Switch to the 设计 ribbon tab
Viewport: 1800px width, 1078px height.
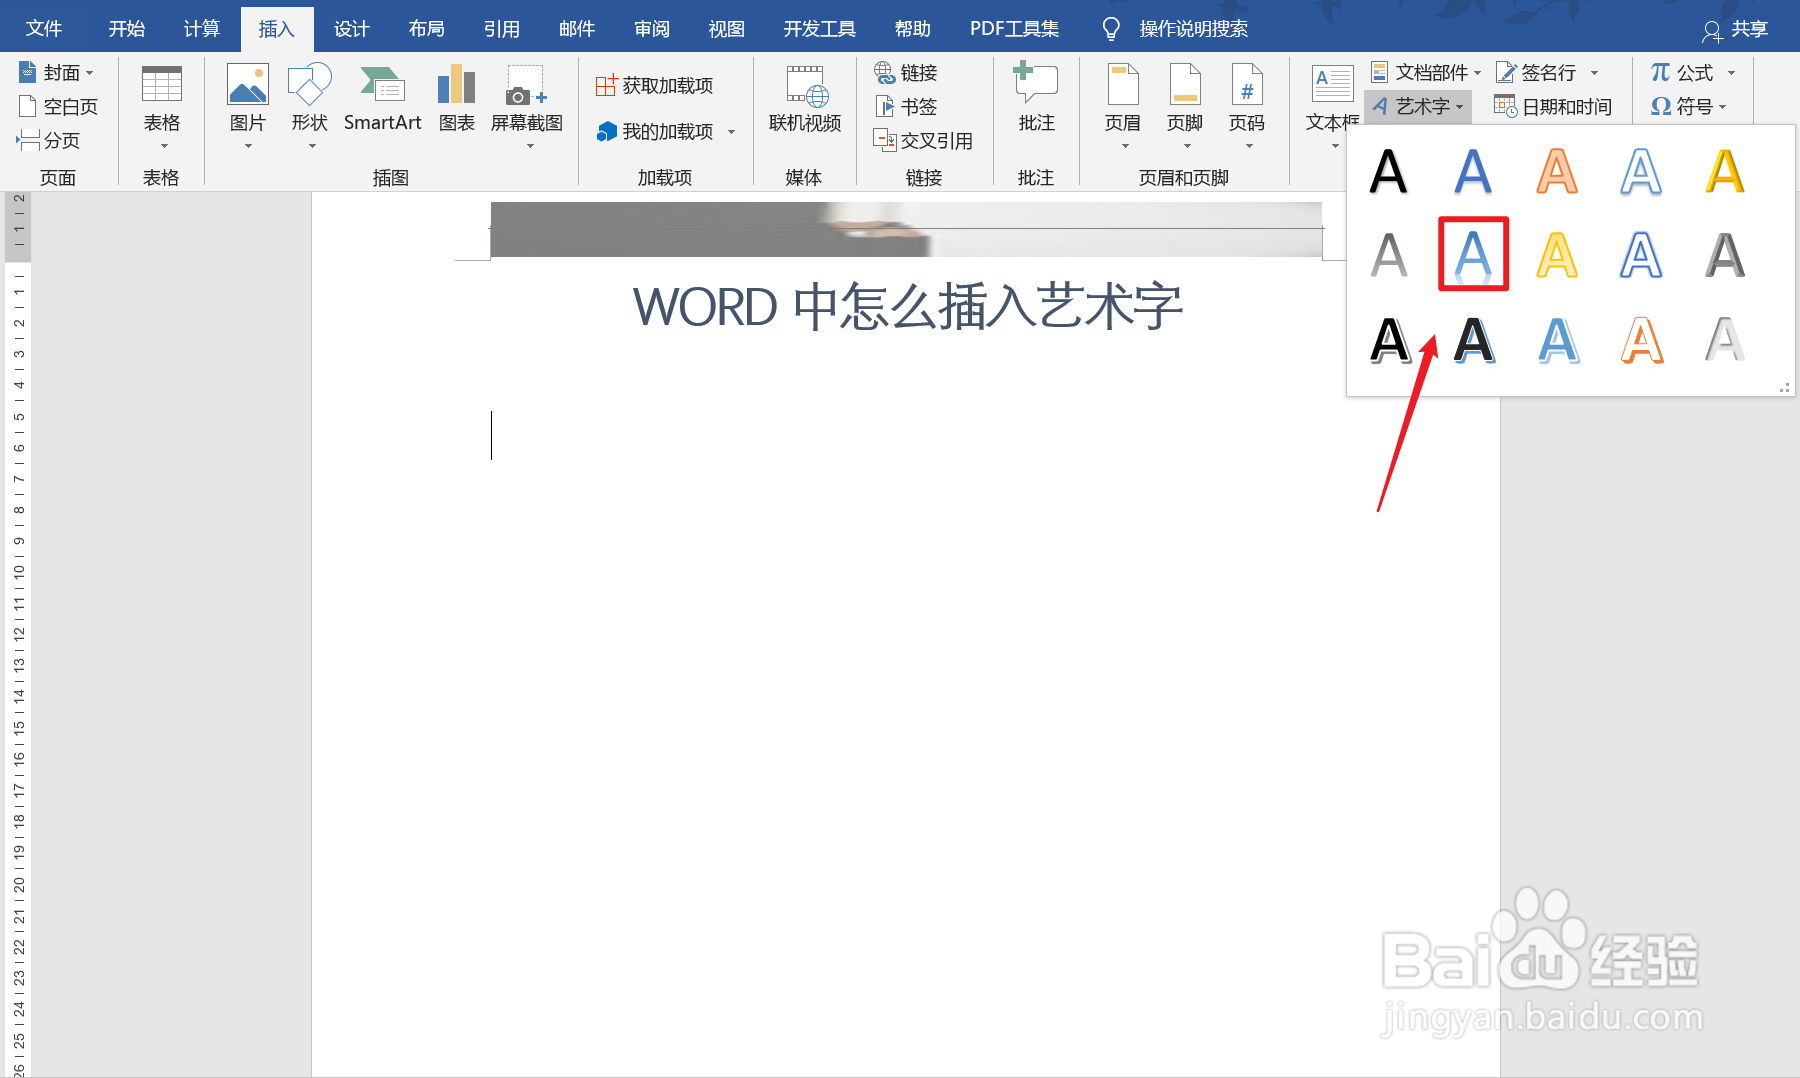pos(350,27)
